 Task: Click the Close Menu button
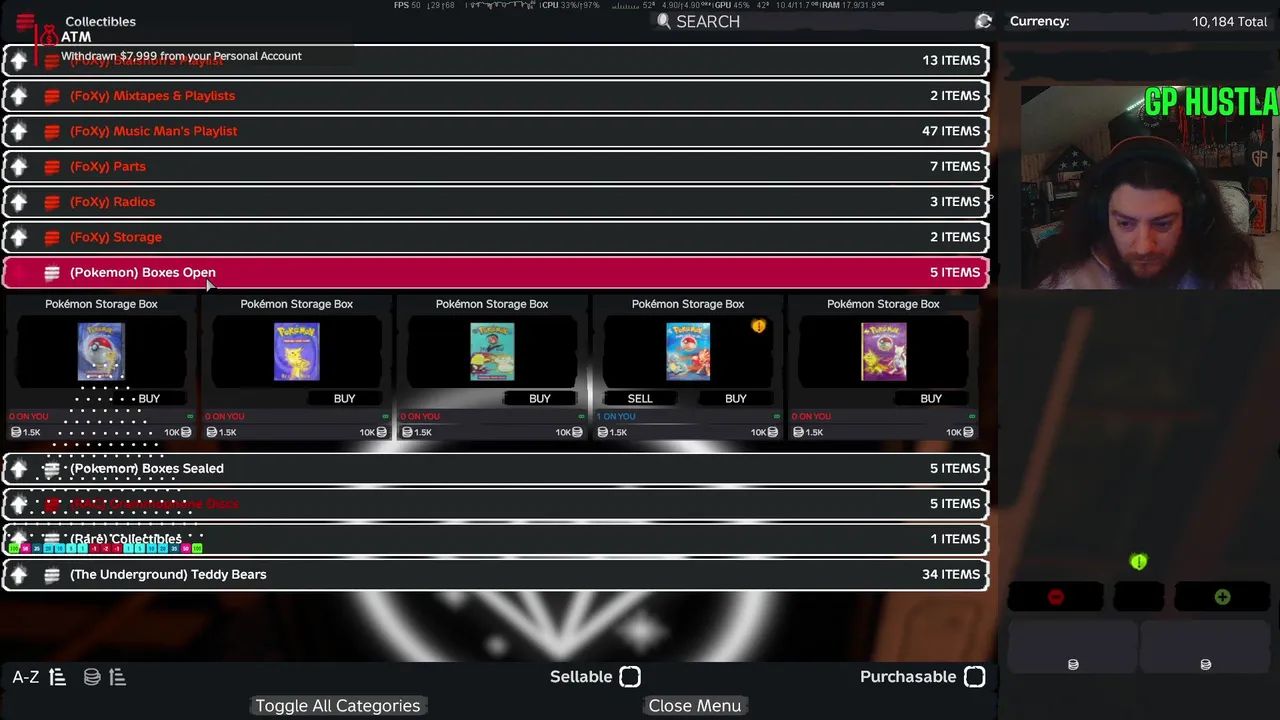[x=695, y=706]
